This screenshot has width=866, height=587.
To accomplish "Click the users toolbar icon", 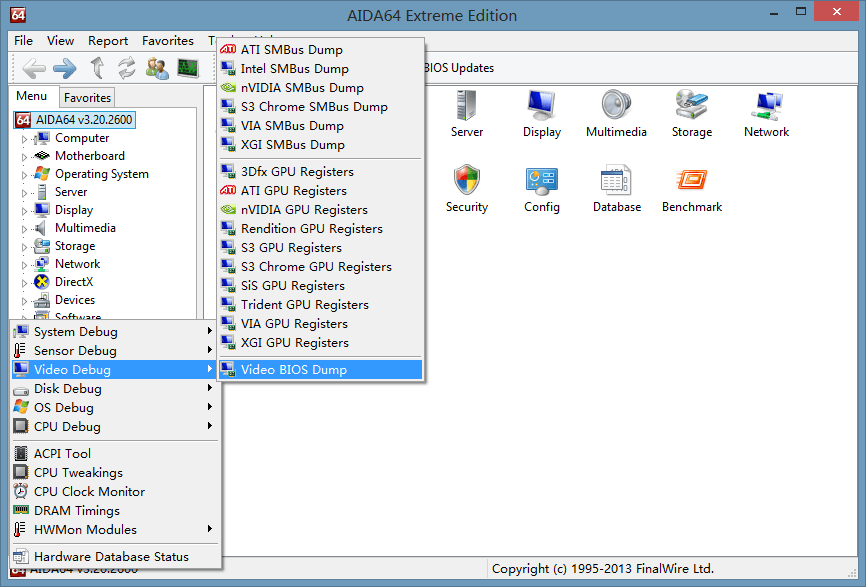I will [157, 68].
